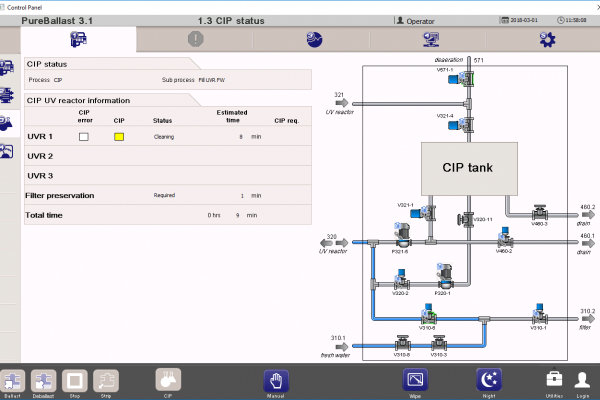Click the 310.1 fresh water inlet arrow
Image resolution: width=600 pixels, height=400 pixels.
[x=342, y=347]
